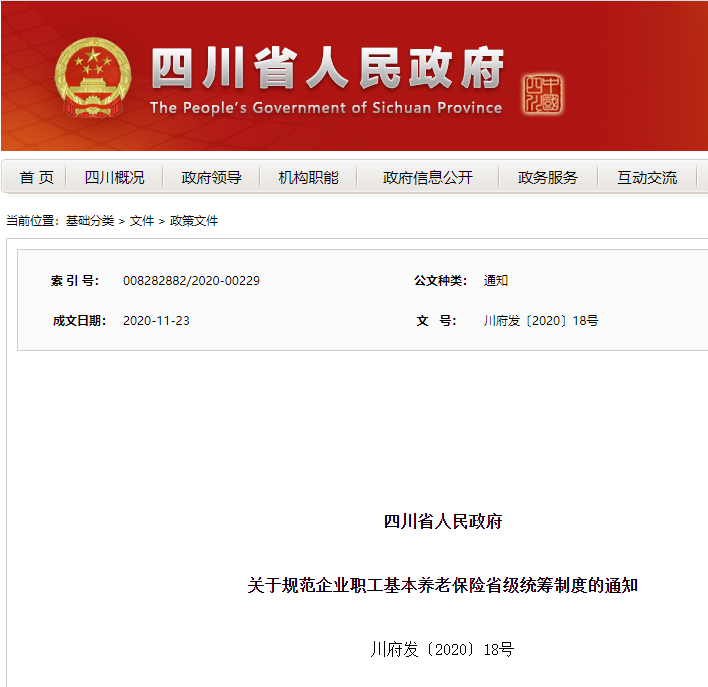This screenshot has width=708, height=687.
Task: Click the national emblem icon in header
Action: tap(92, 77)
